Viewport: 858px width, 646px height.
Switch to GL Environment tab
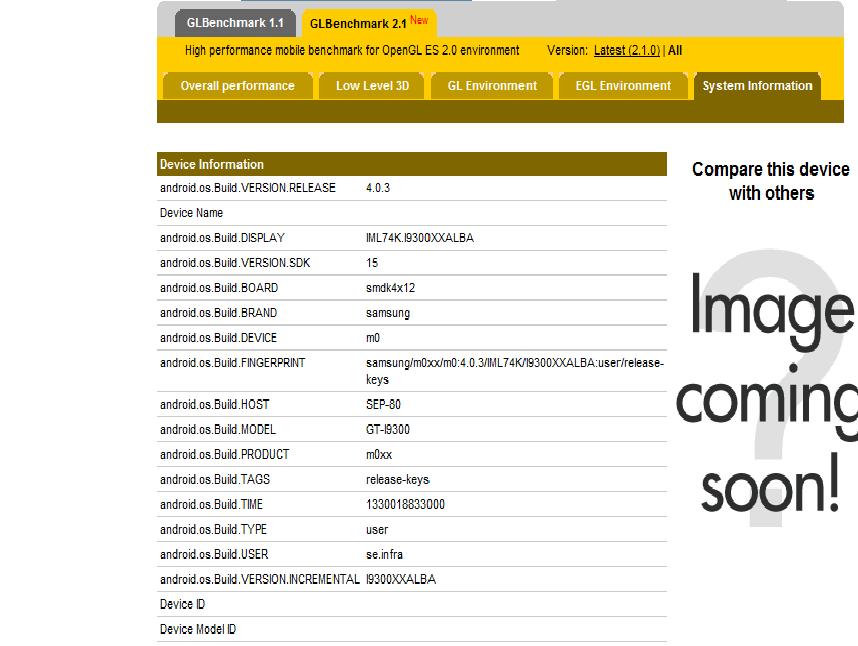click(x=492, y=86)
